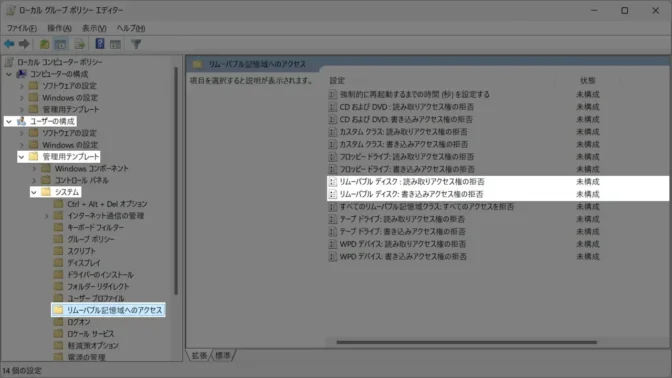Click the policy icon of カスタム クラス: 読み取りアクセス権の拒否
Screen dimensions: 672x378
click(333, 132)
